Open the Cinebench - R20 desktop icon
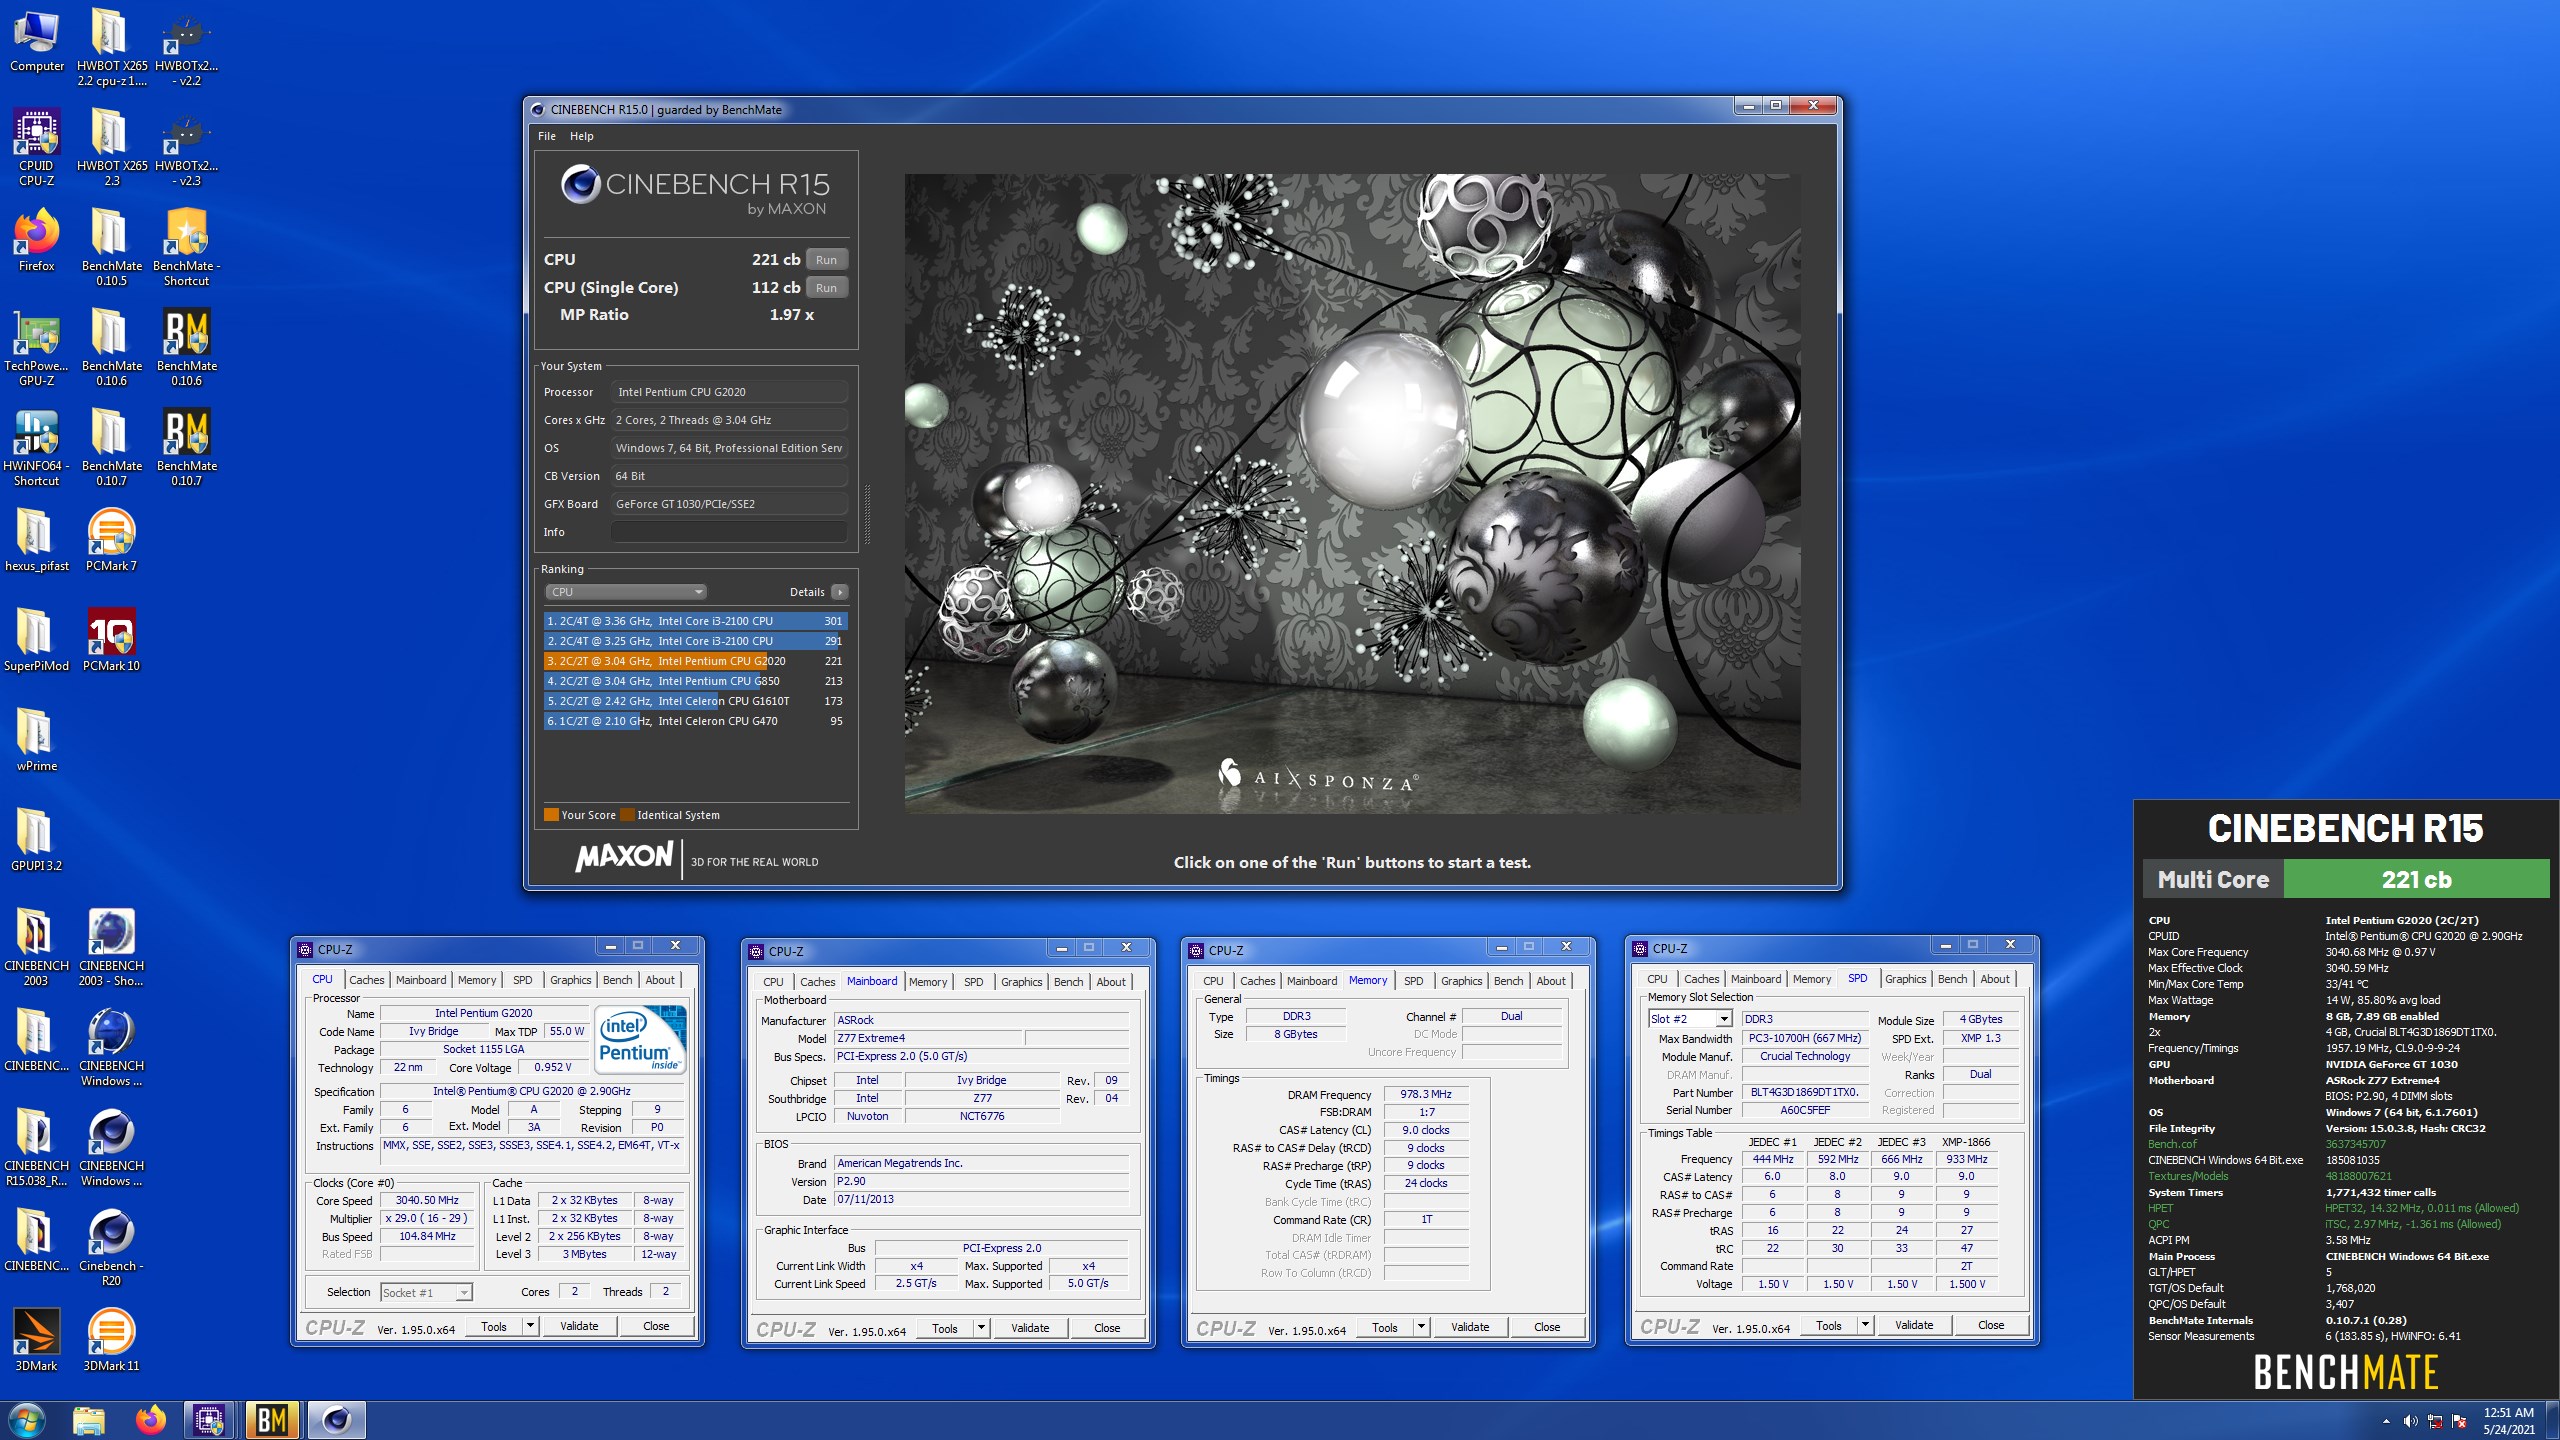Viewport: 2560px width, 1440px height. pos(111,1247)
